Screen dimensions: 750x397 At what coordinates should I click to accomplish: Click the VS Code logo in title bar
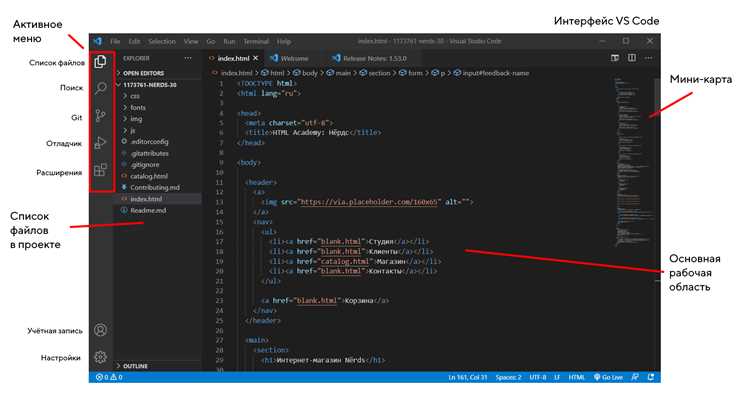click(x=98, y=41)
